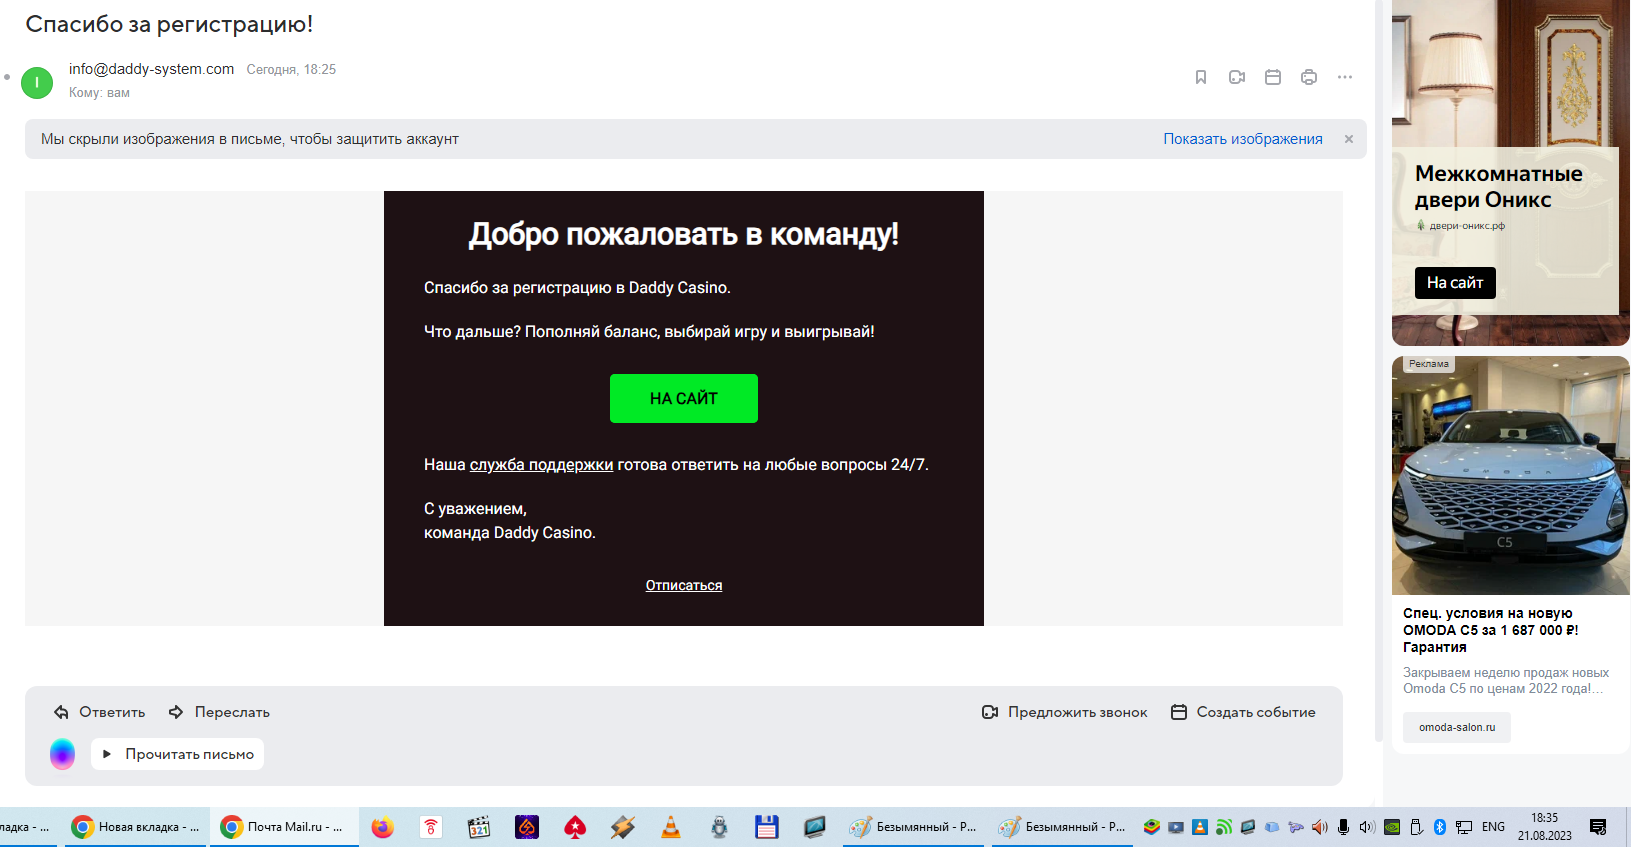This screenshot has height=847, width=1637.
Task: Launch PokerStars red spade icon in the taskbar
Action: (x=575, y=827)
